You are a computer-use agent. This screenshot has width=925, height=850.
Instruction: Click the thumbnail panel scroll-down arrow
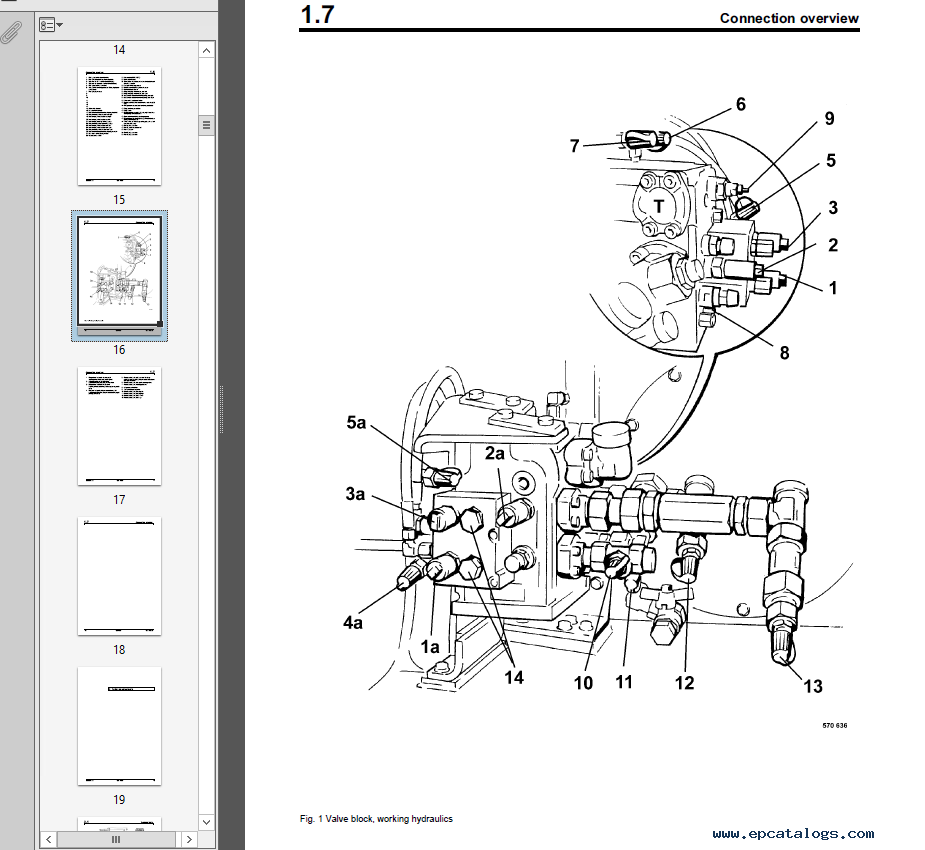click(x=206, y=822)
